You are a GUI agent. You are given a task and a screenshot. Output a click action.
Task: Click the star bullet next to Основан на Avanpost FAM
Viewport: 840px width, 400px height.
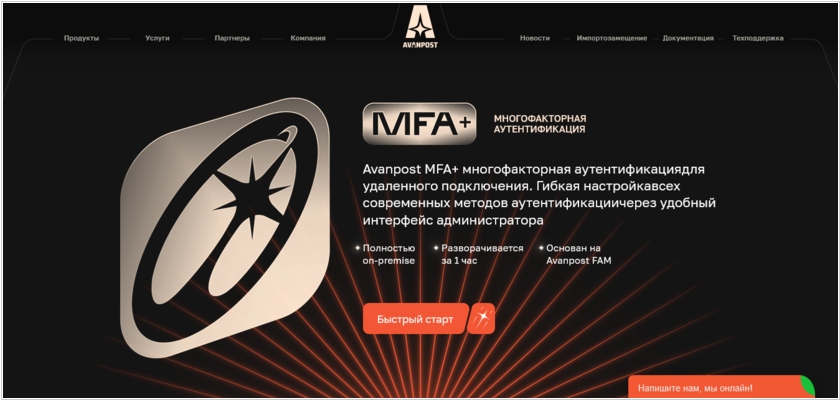tap(541, 248)
